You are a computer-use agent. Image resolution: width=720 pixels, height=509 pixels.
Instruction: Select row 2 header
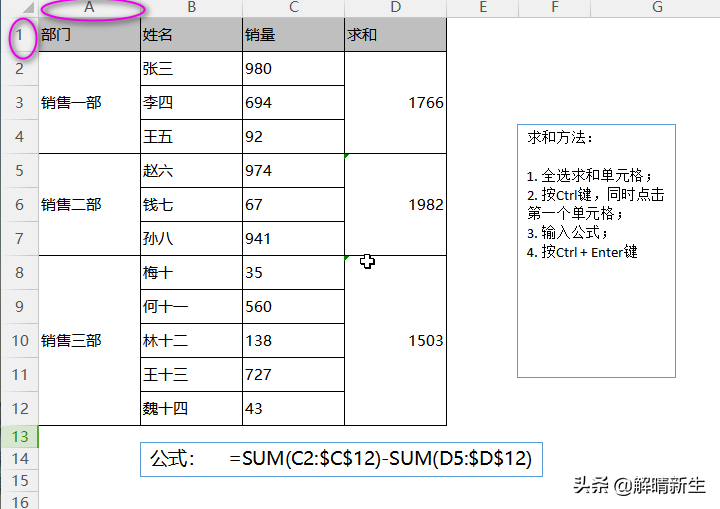click(x=20, y=68)
